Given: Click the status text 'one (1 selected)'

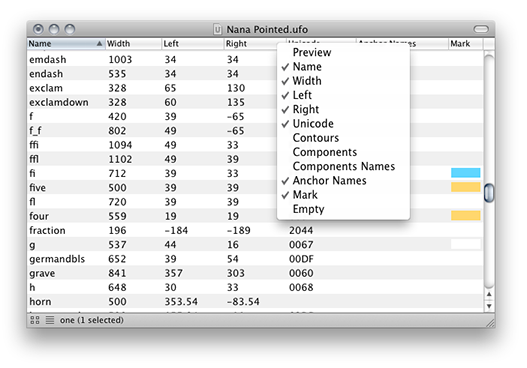Looking at the screenshot, I should [x=91, y=320].
